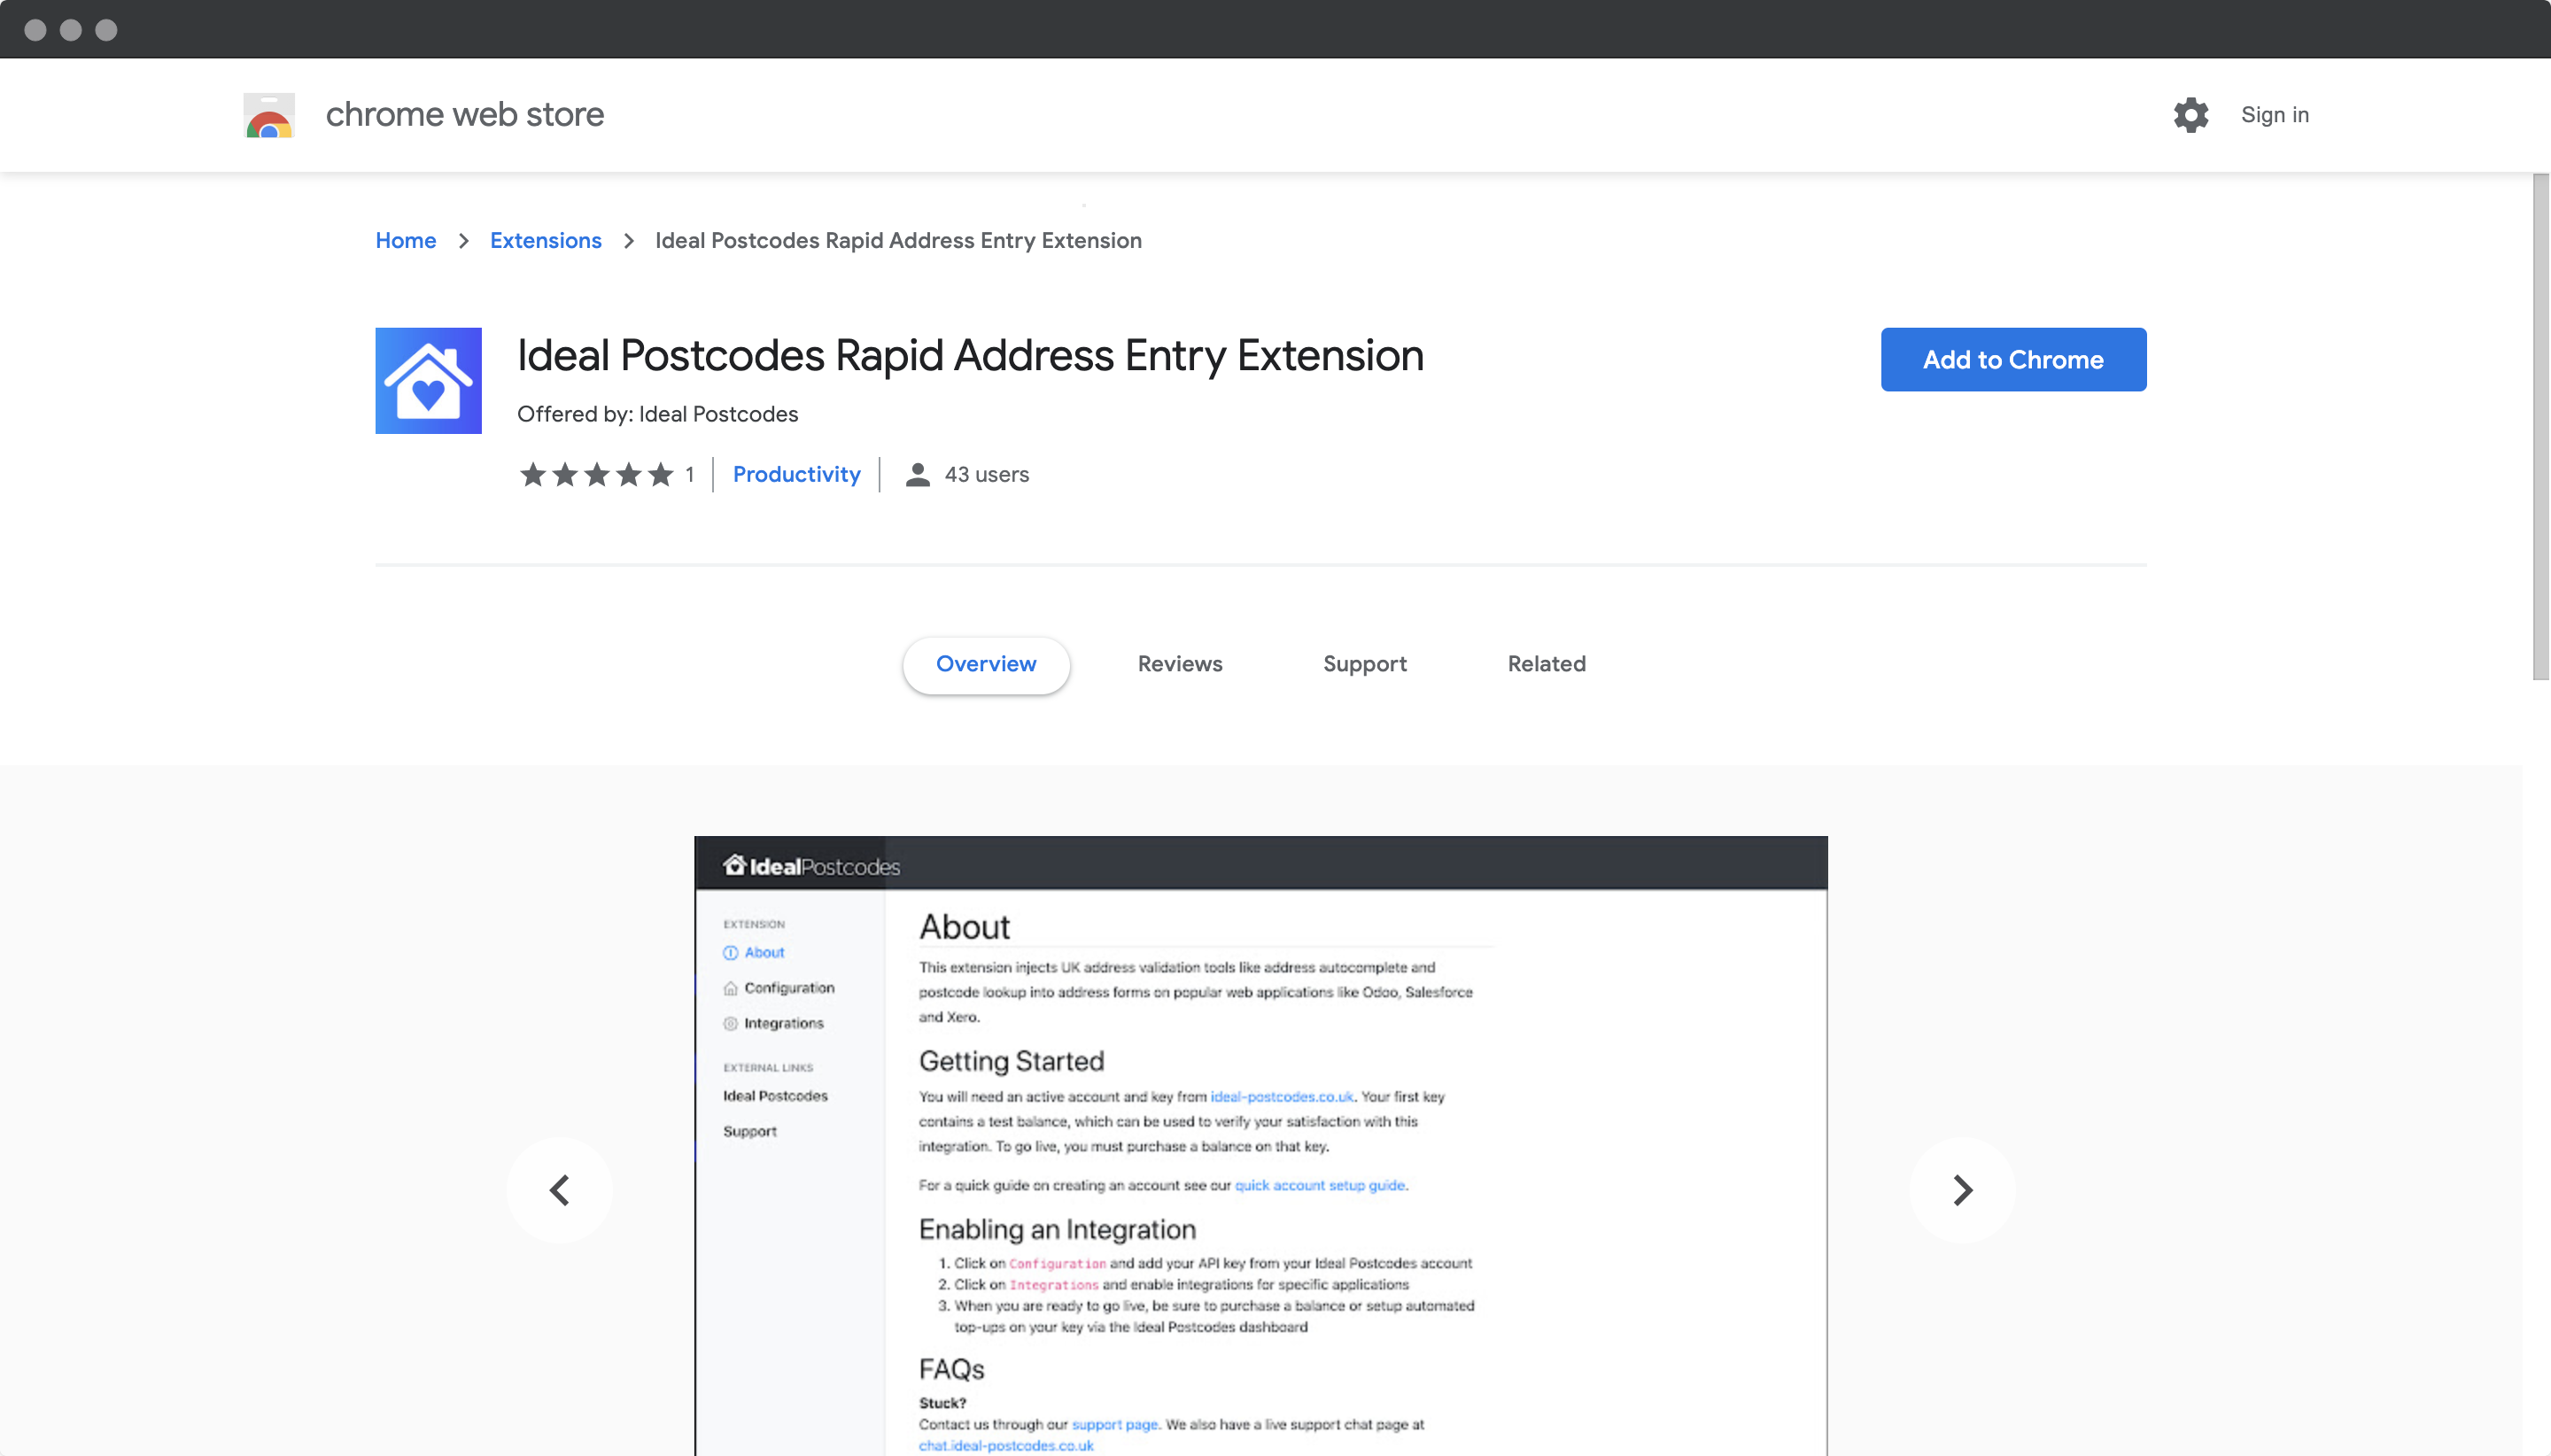Click the Chrome Web Store home icon
Image resolution: width=2551 pixels, height=1456 pixels.
pos(268,114)
